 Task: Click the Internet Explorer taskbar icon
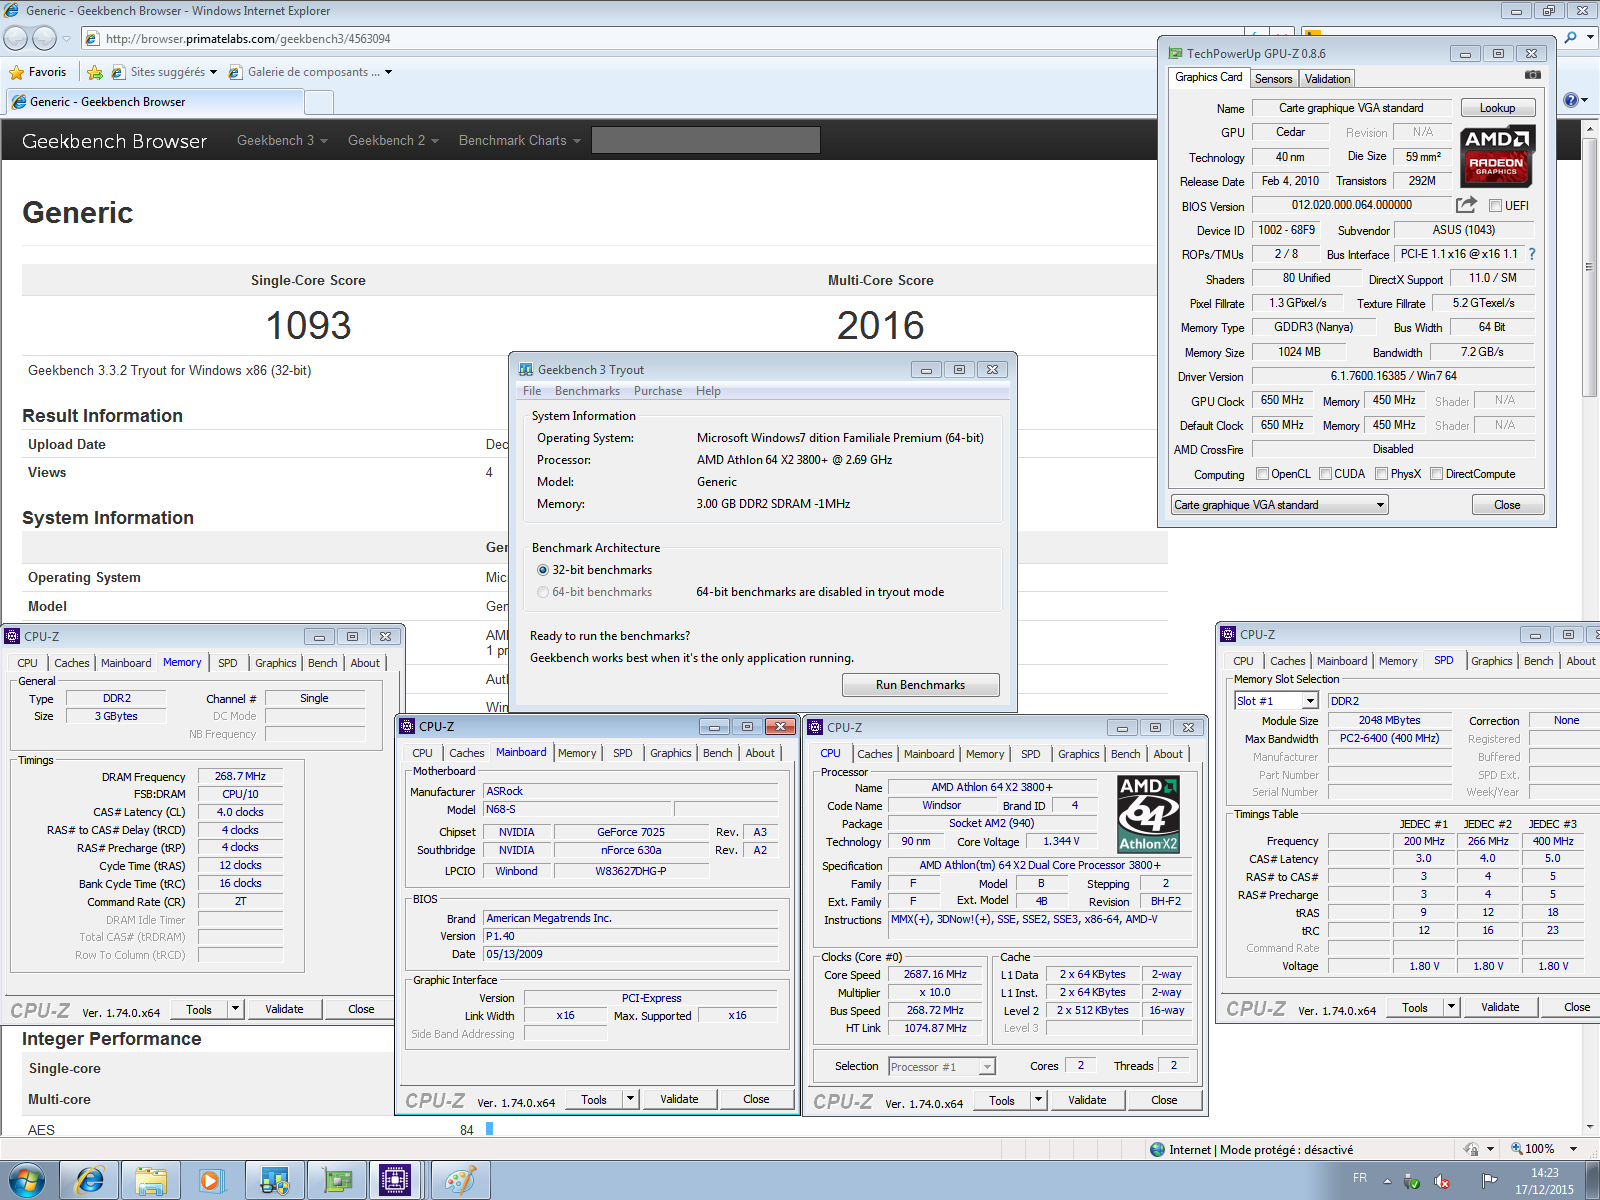[x=90, y=1181]
